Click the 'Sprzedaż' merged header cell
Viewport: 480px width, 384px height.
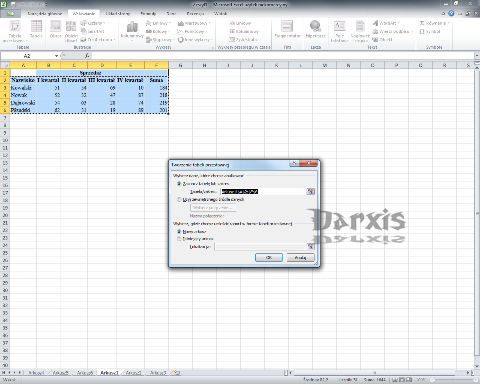[102, 72]
